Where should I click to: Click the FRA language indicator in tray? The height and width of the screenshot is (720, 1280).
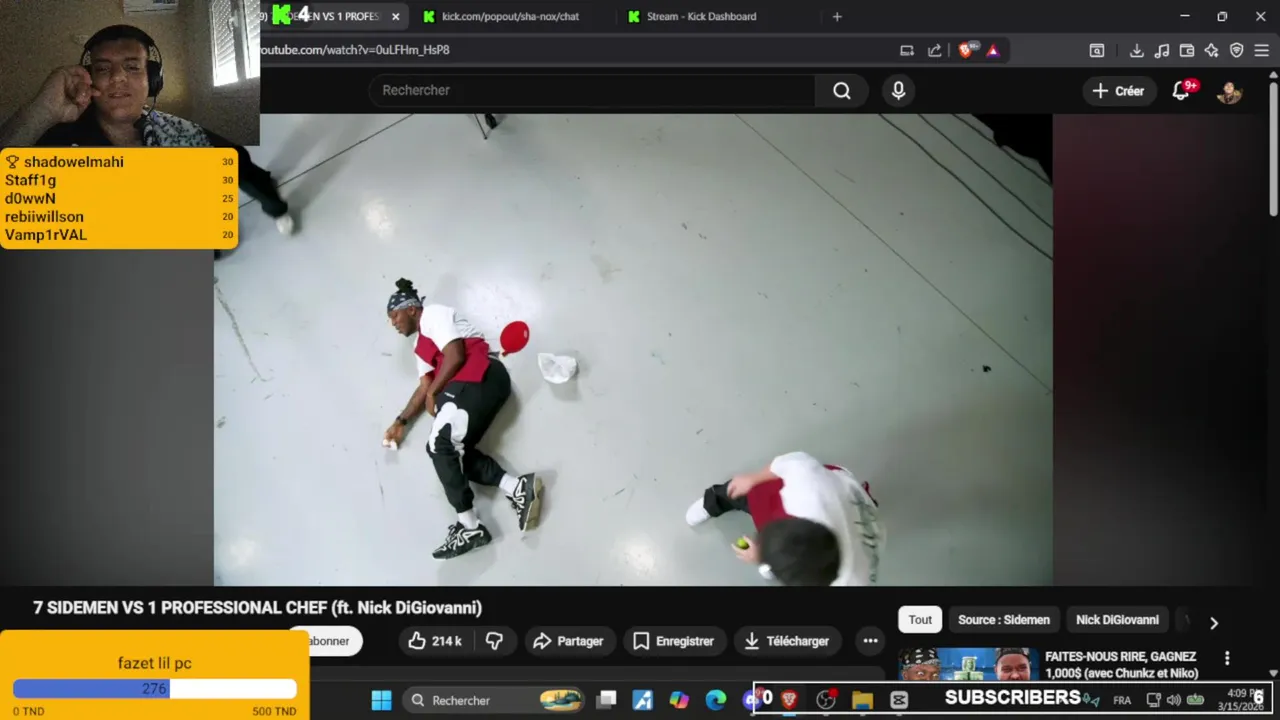click(1122, 701)
